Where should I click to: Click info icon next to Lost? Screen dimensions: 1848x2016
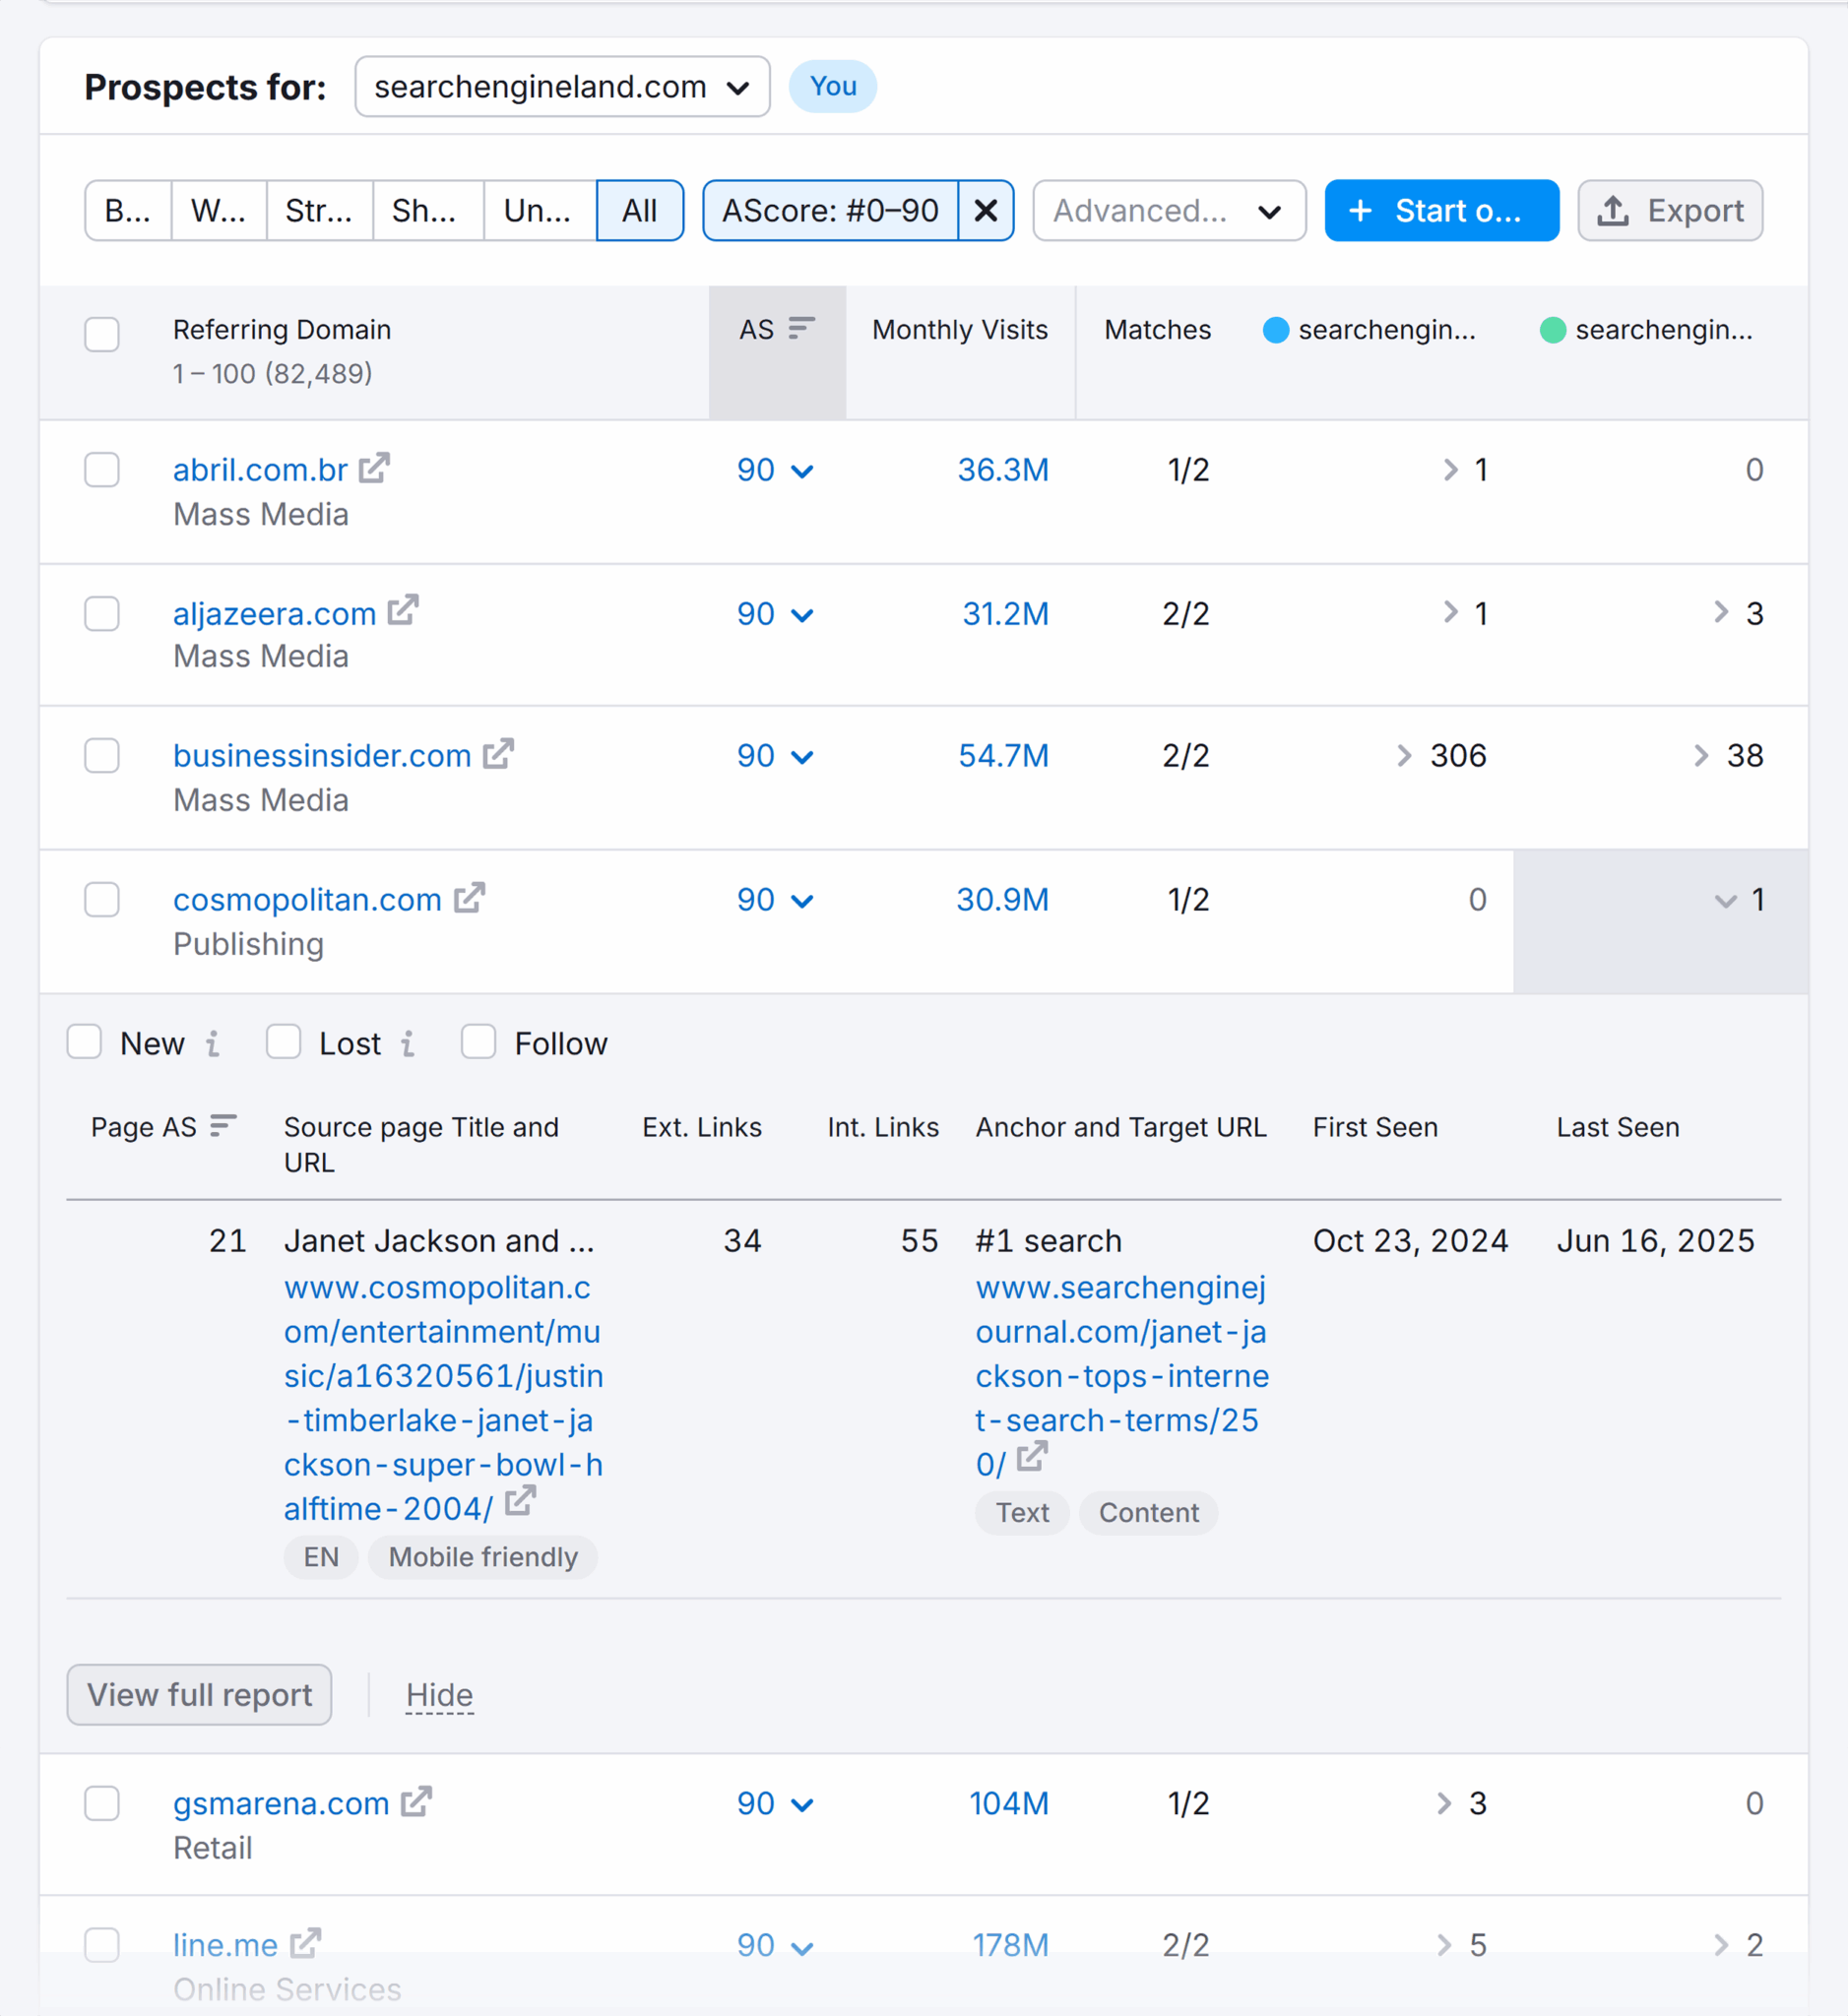click(407, 1044)
